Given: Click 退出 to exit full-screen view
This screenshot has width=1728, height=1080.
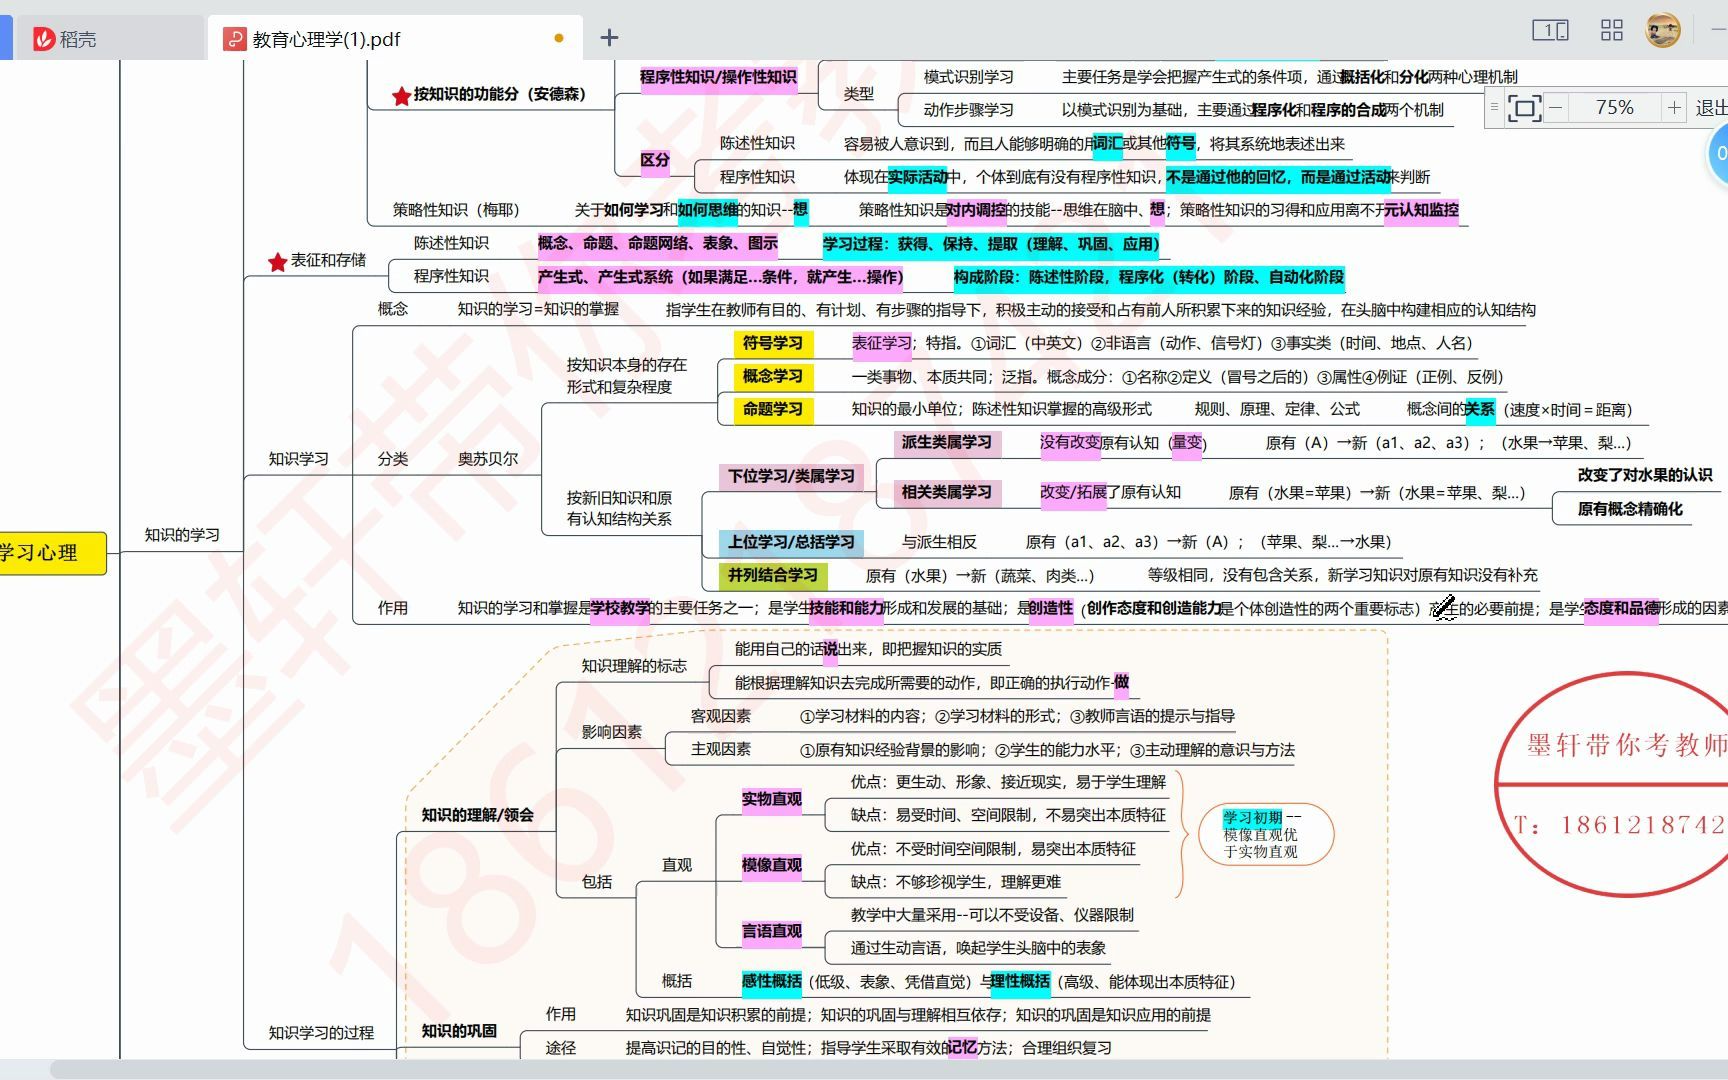Looking at the screenshot, I should click(x=1711, y=107).
